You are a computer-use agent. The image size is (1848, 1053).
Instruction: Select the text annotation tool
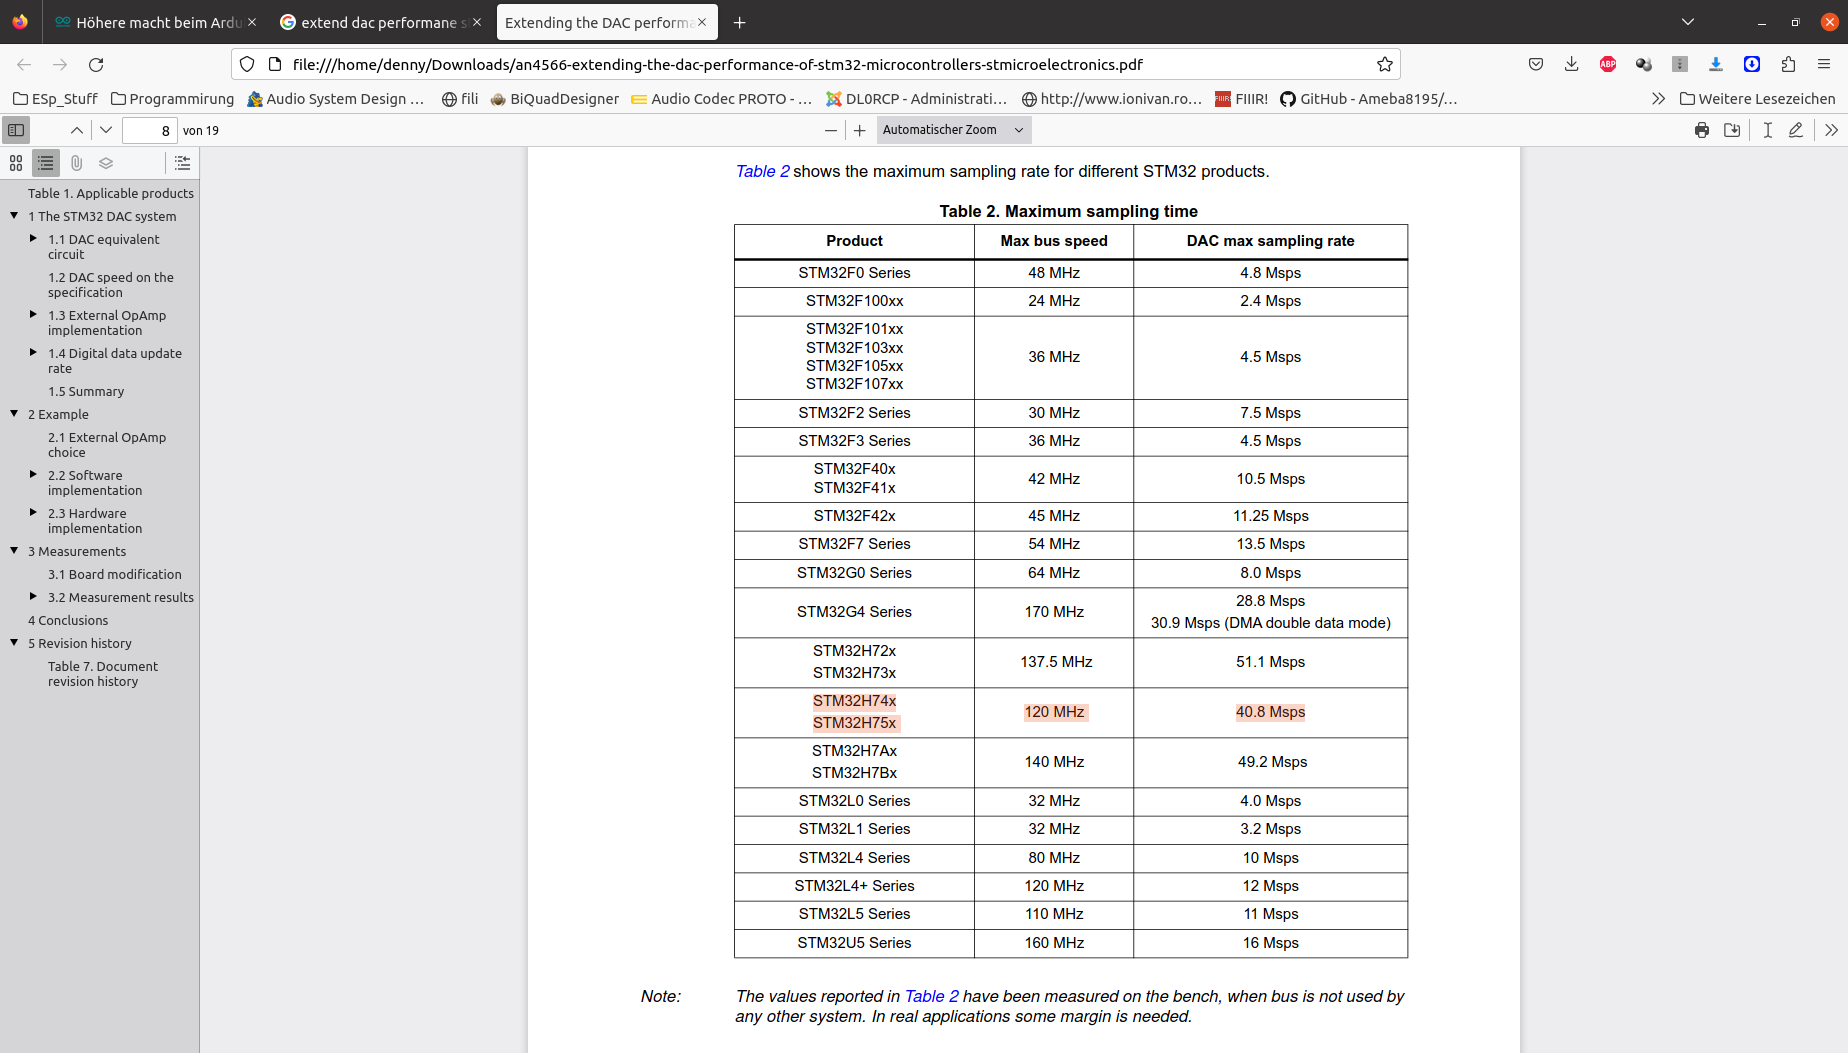pos(1768,130)
